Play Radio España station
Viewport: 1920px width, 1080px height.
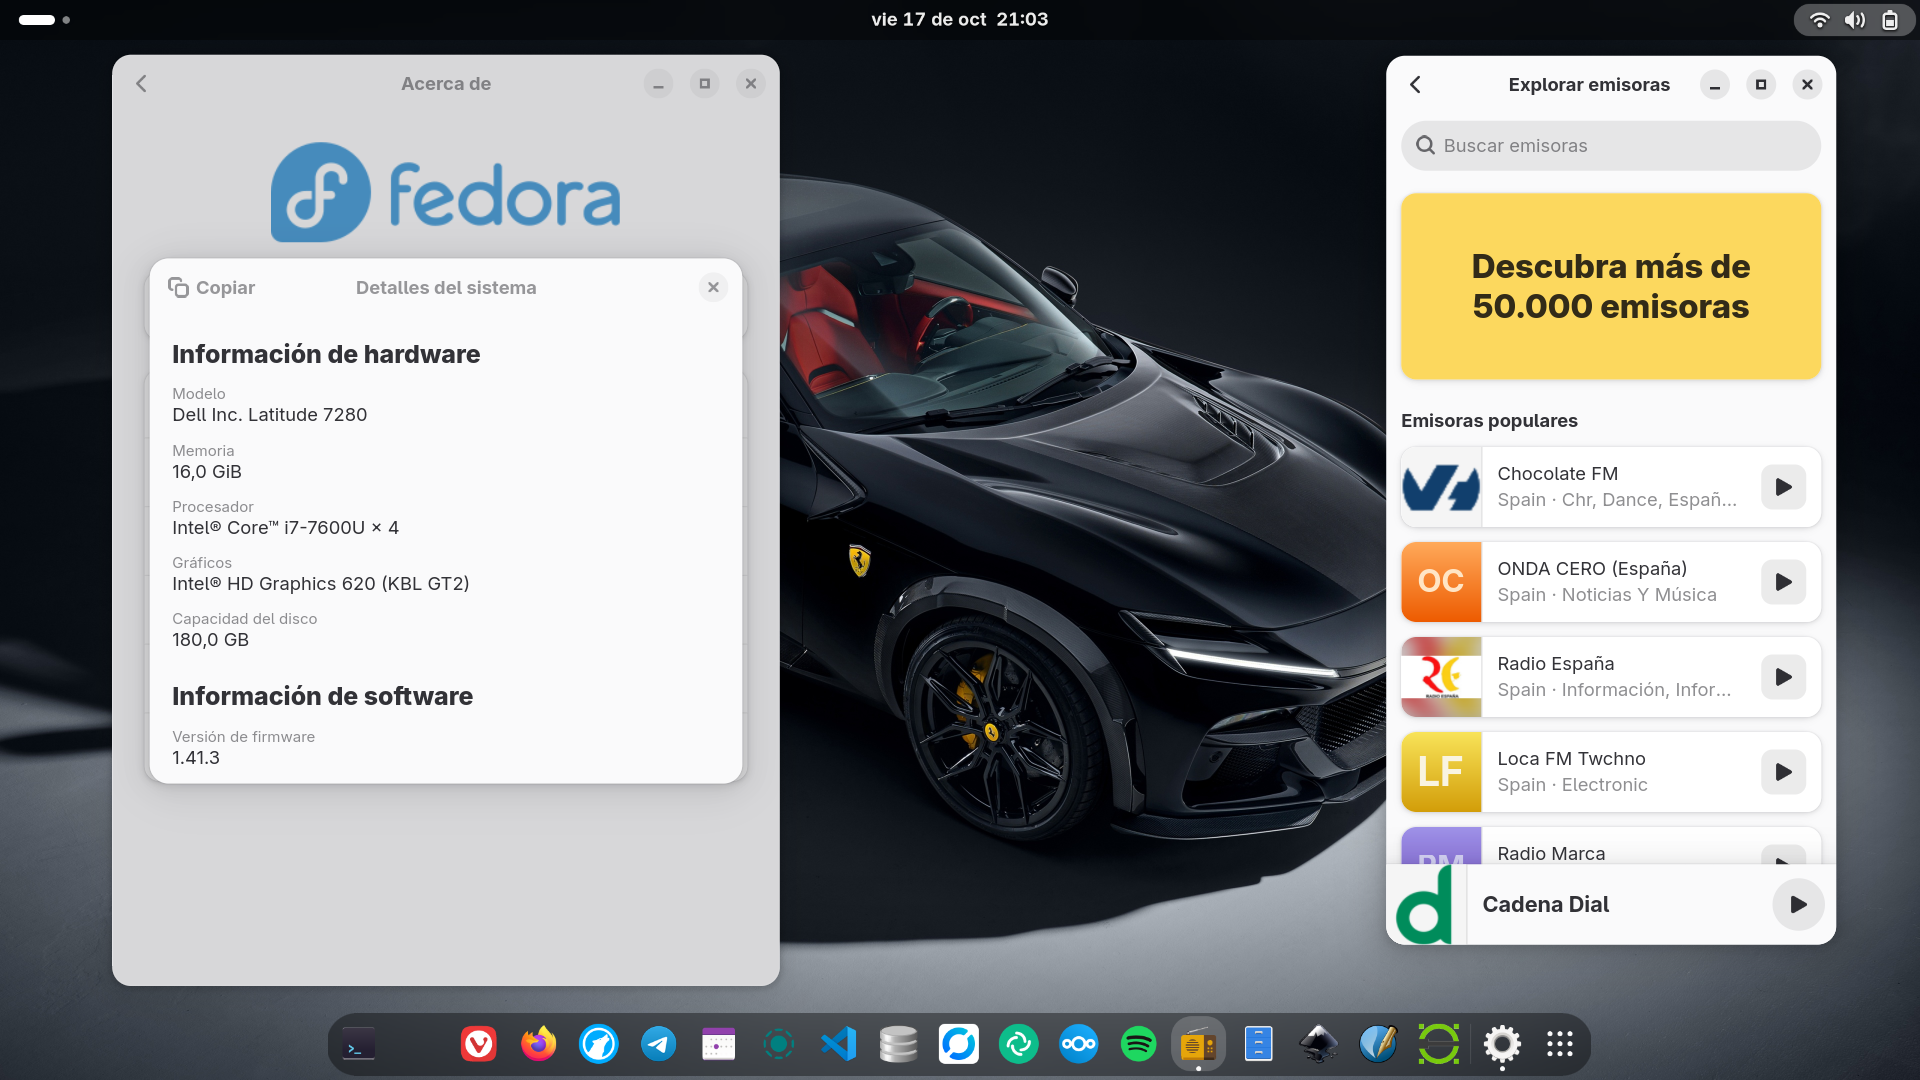1783,677
